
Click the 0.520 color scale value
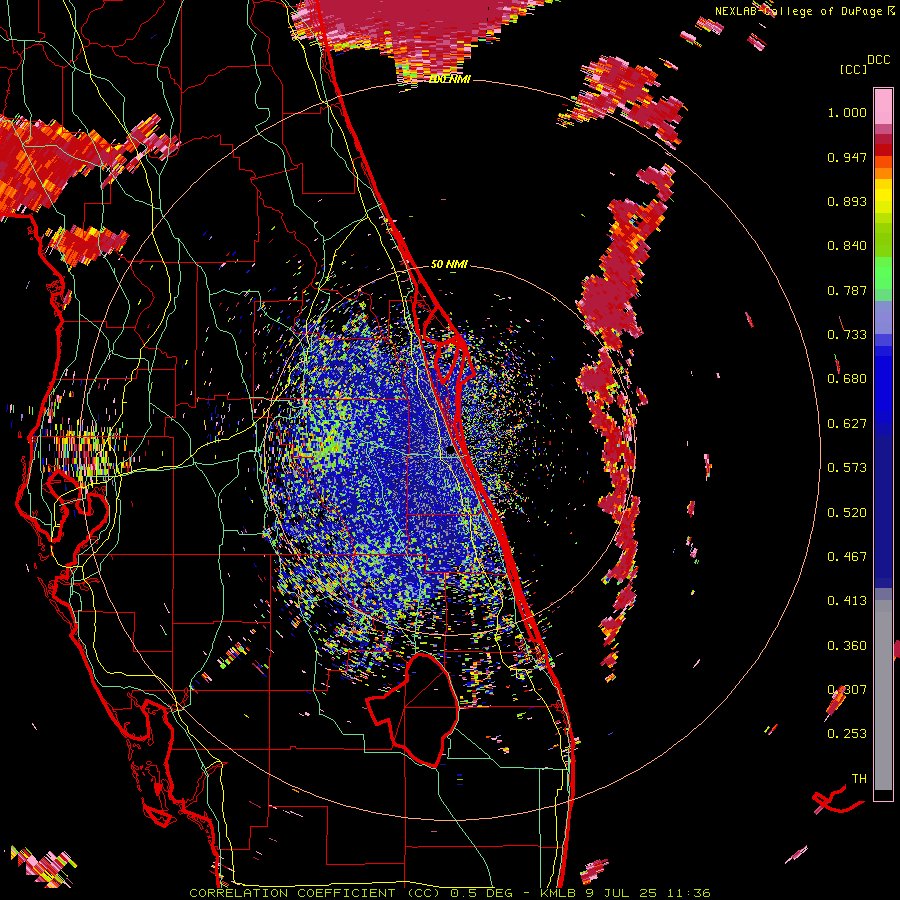[847, 513]
